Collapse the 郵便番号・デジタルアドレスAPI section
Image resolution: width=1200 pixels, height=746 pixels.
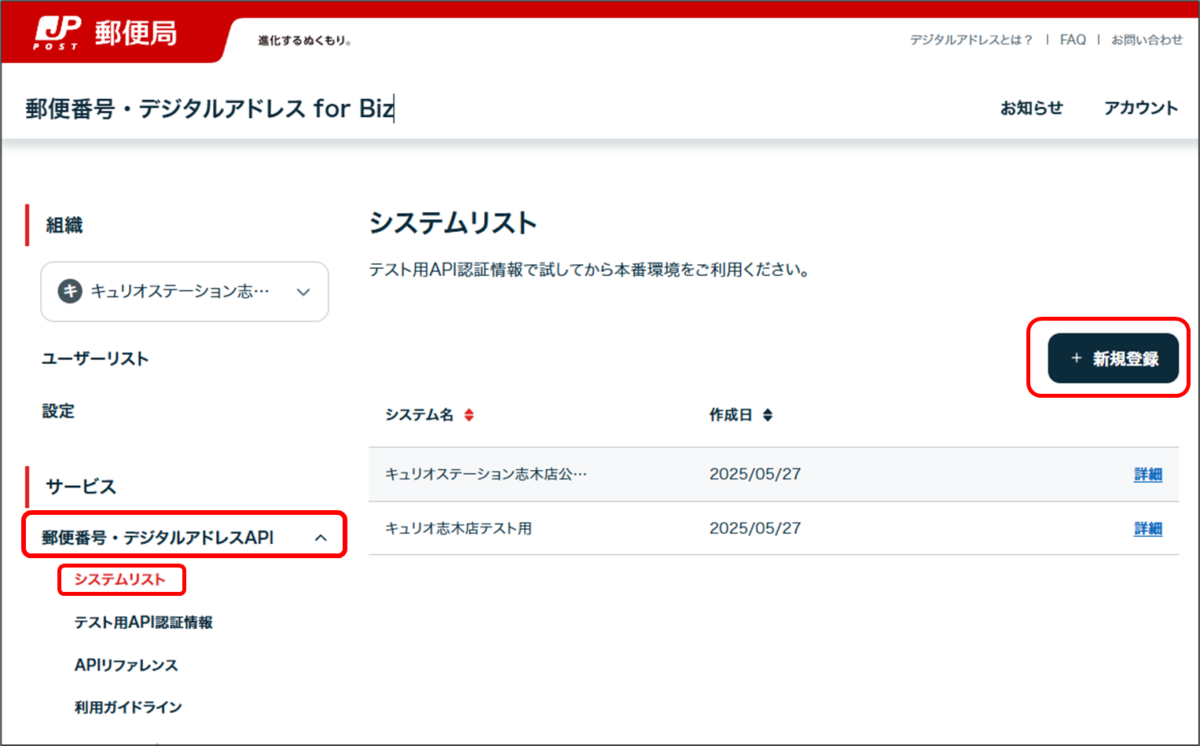pos(321,536)
